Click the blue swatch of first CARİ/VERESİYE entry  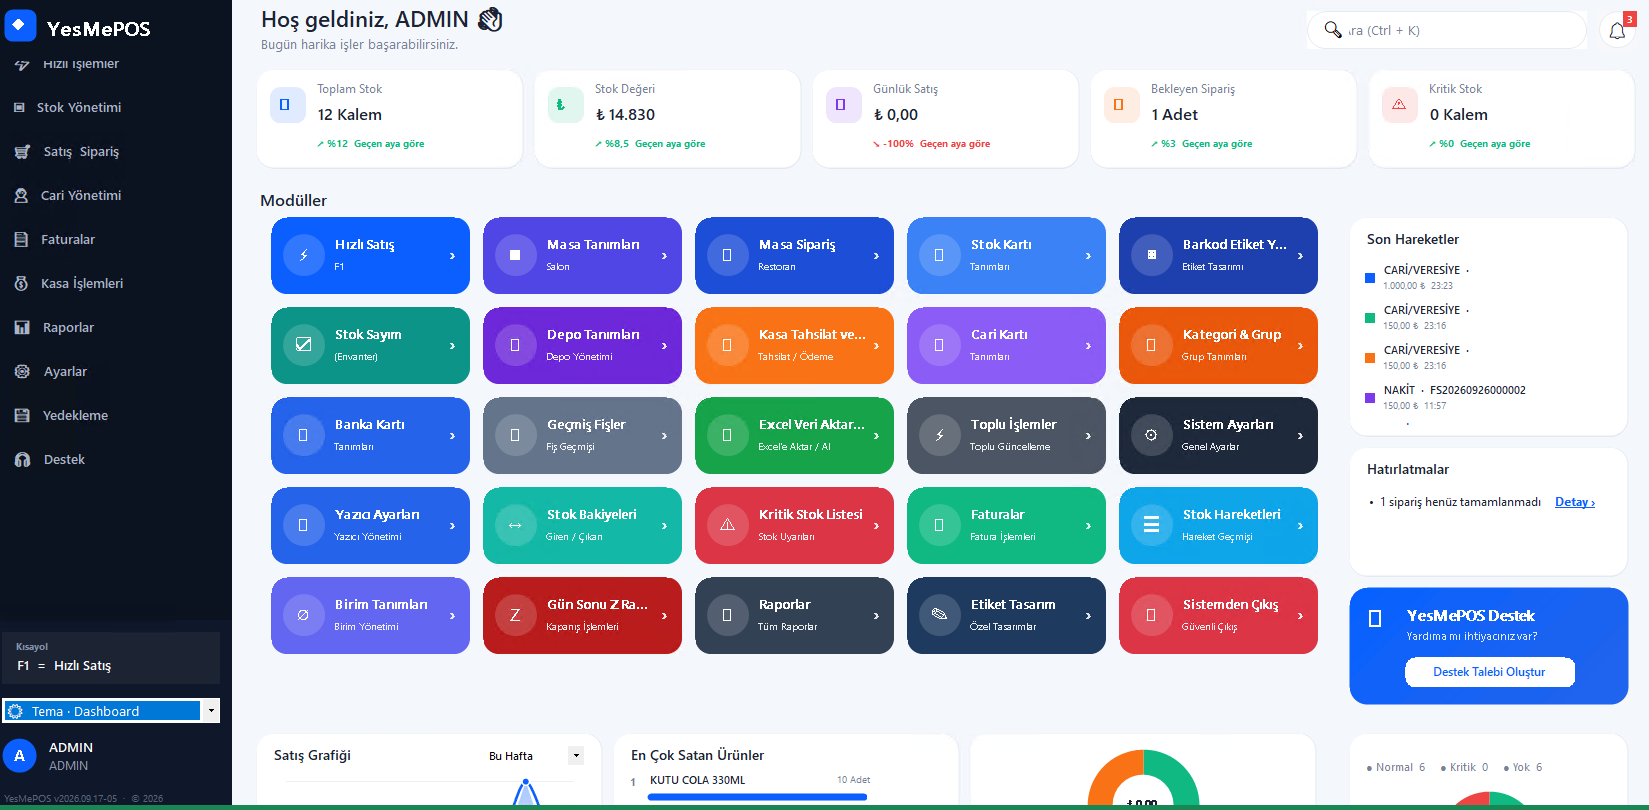1370,278
